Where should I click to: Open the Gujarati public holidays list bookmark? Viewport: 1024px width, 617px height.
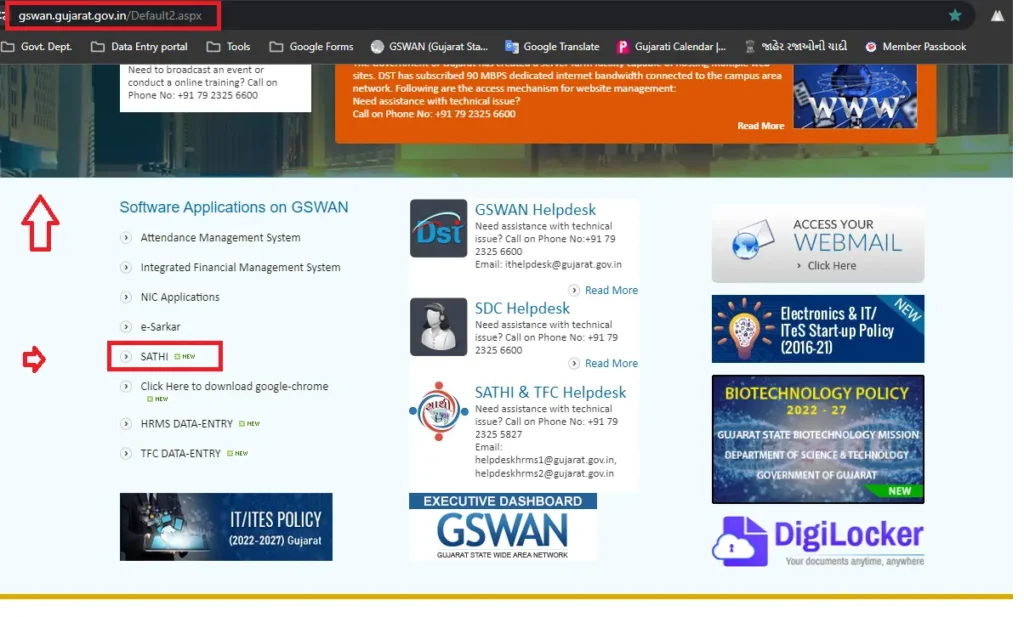[796, 46]
